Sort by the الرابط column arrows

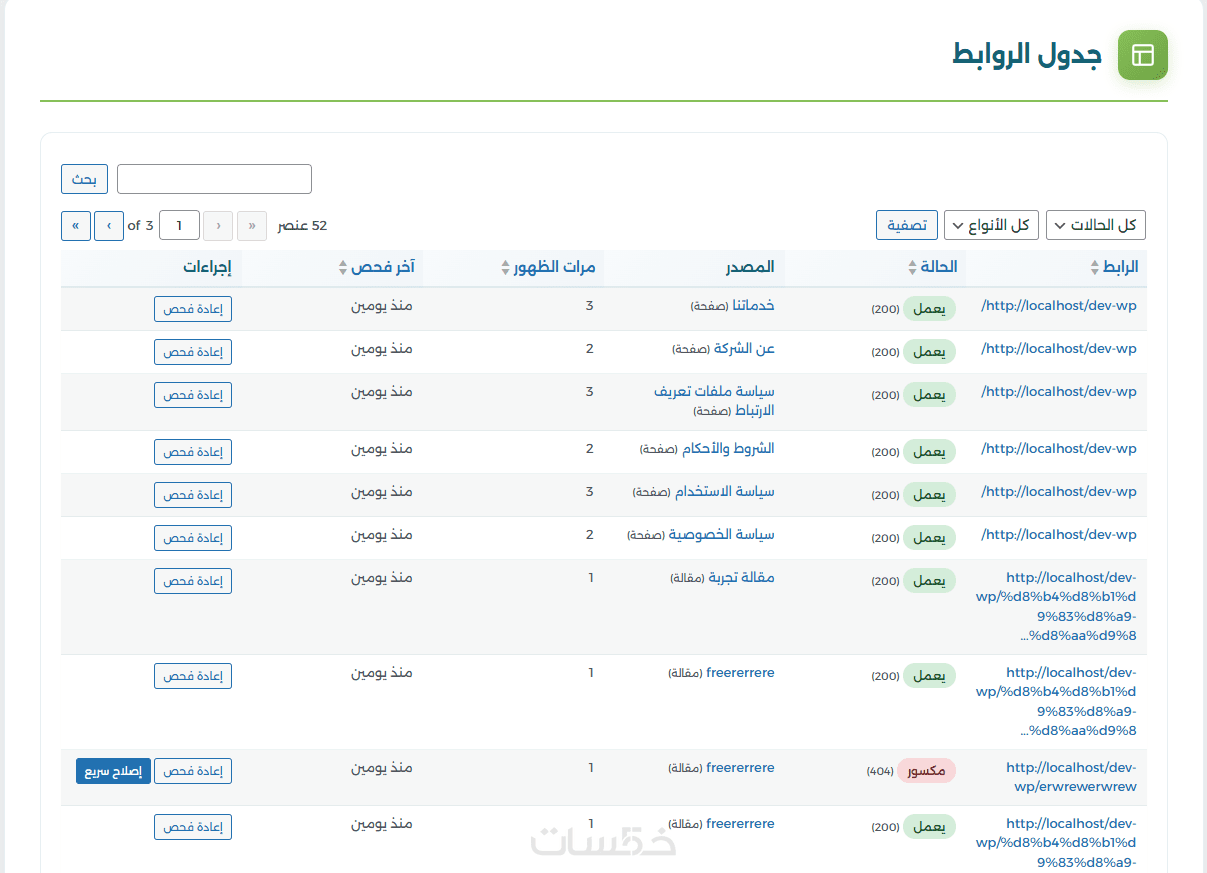point(1095,268)
